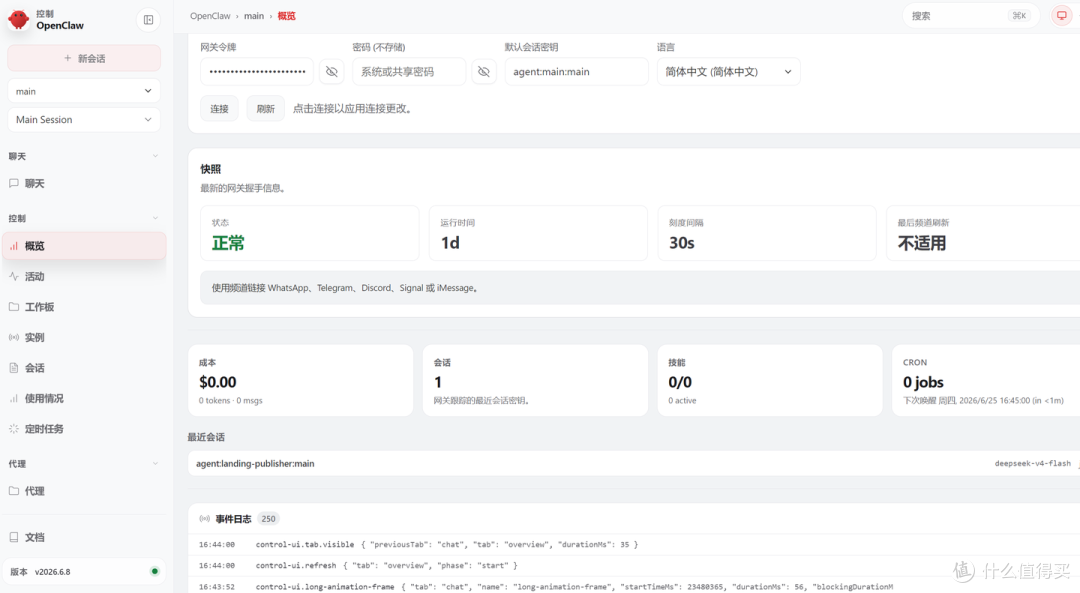Click the 默认会话密钥 agent:main:main field
The height and width of the screenshot is (593, 1080).
coord(577,72)
